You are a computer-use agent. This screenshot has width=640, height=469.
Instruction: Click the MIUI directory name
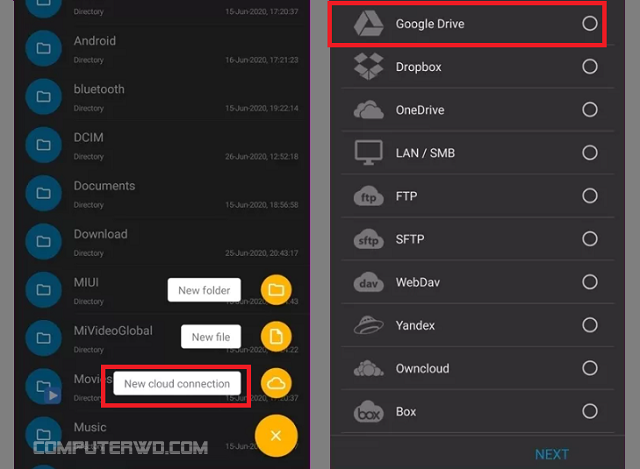pos(86,282)
